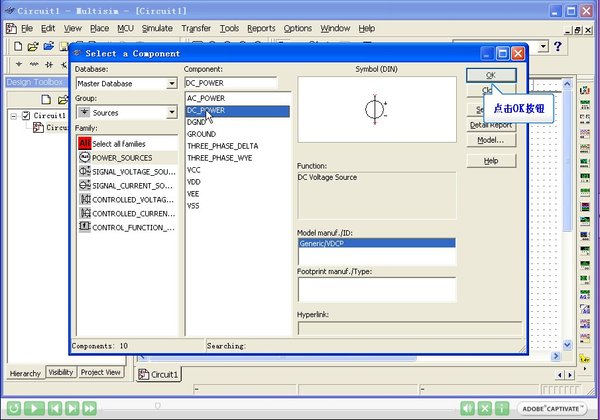
Task: Select the yellow Measurement Probe icon
Action: (584, 358)
